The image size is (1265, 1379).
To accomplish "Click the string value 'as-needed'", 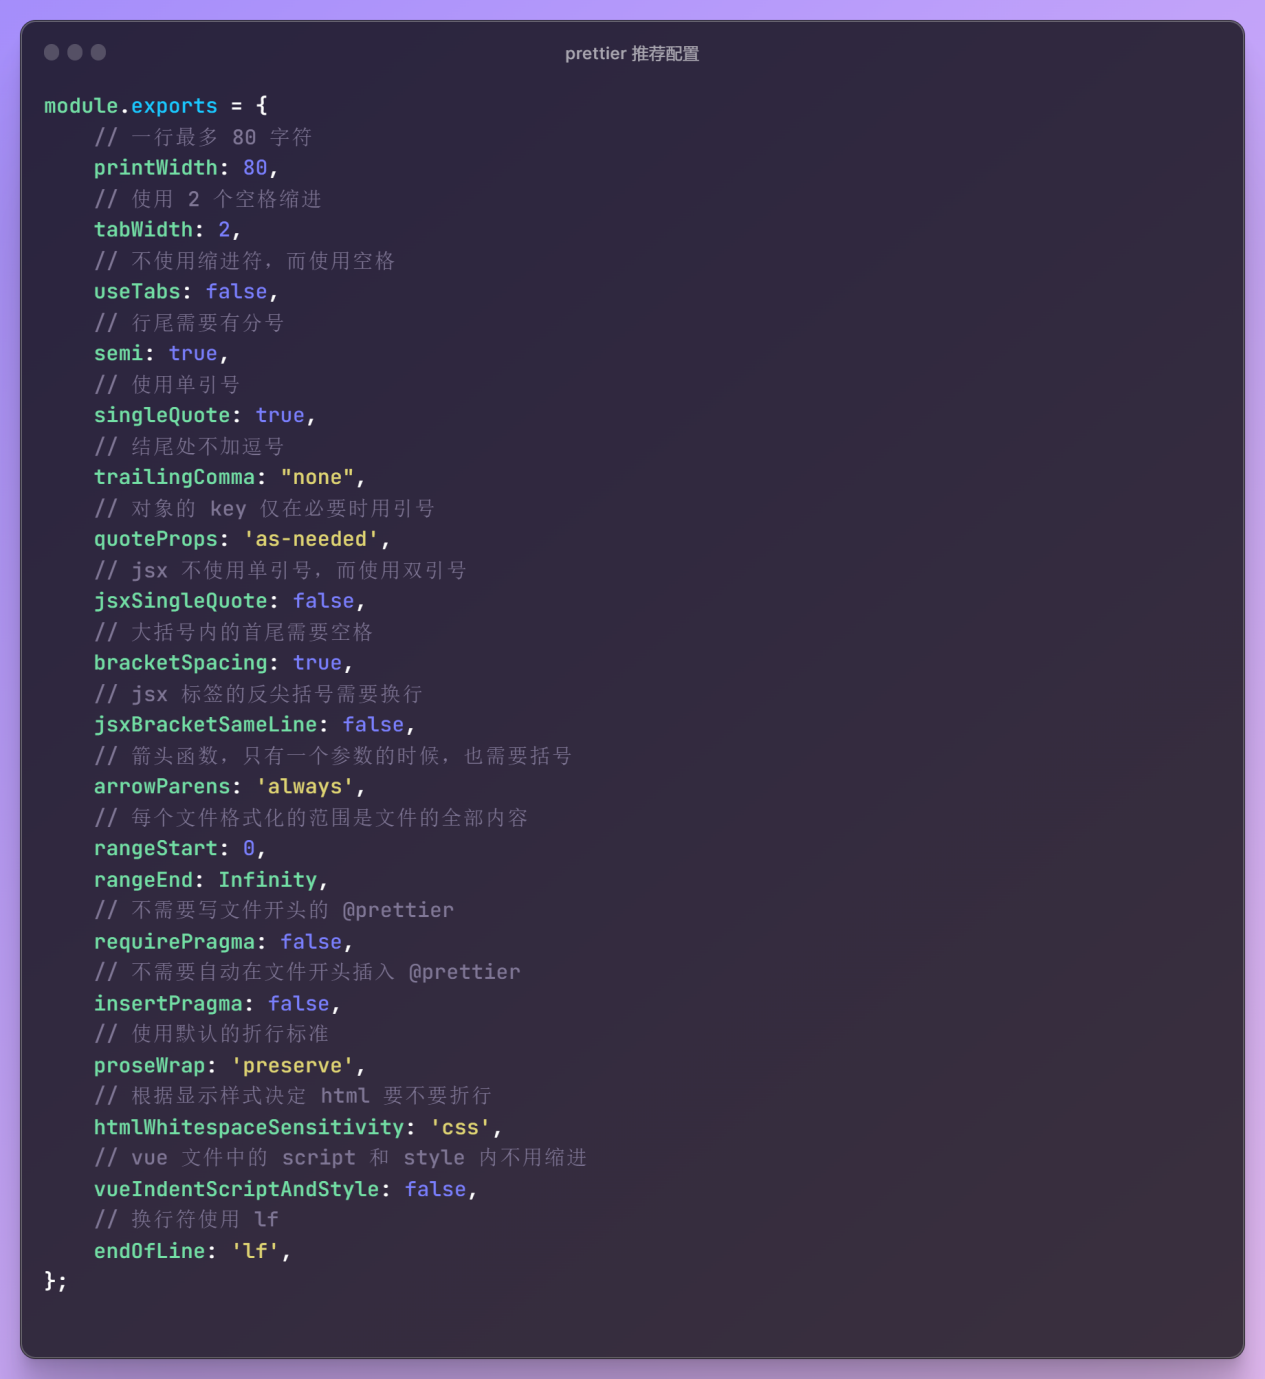I will click(x=311, y=540).
